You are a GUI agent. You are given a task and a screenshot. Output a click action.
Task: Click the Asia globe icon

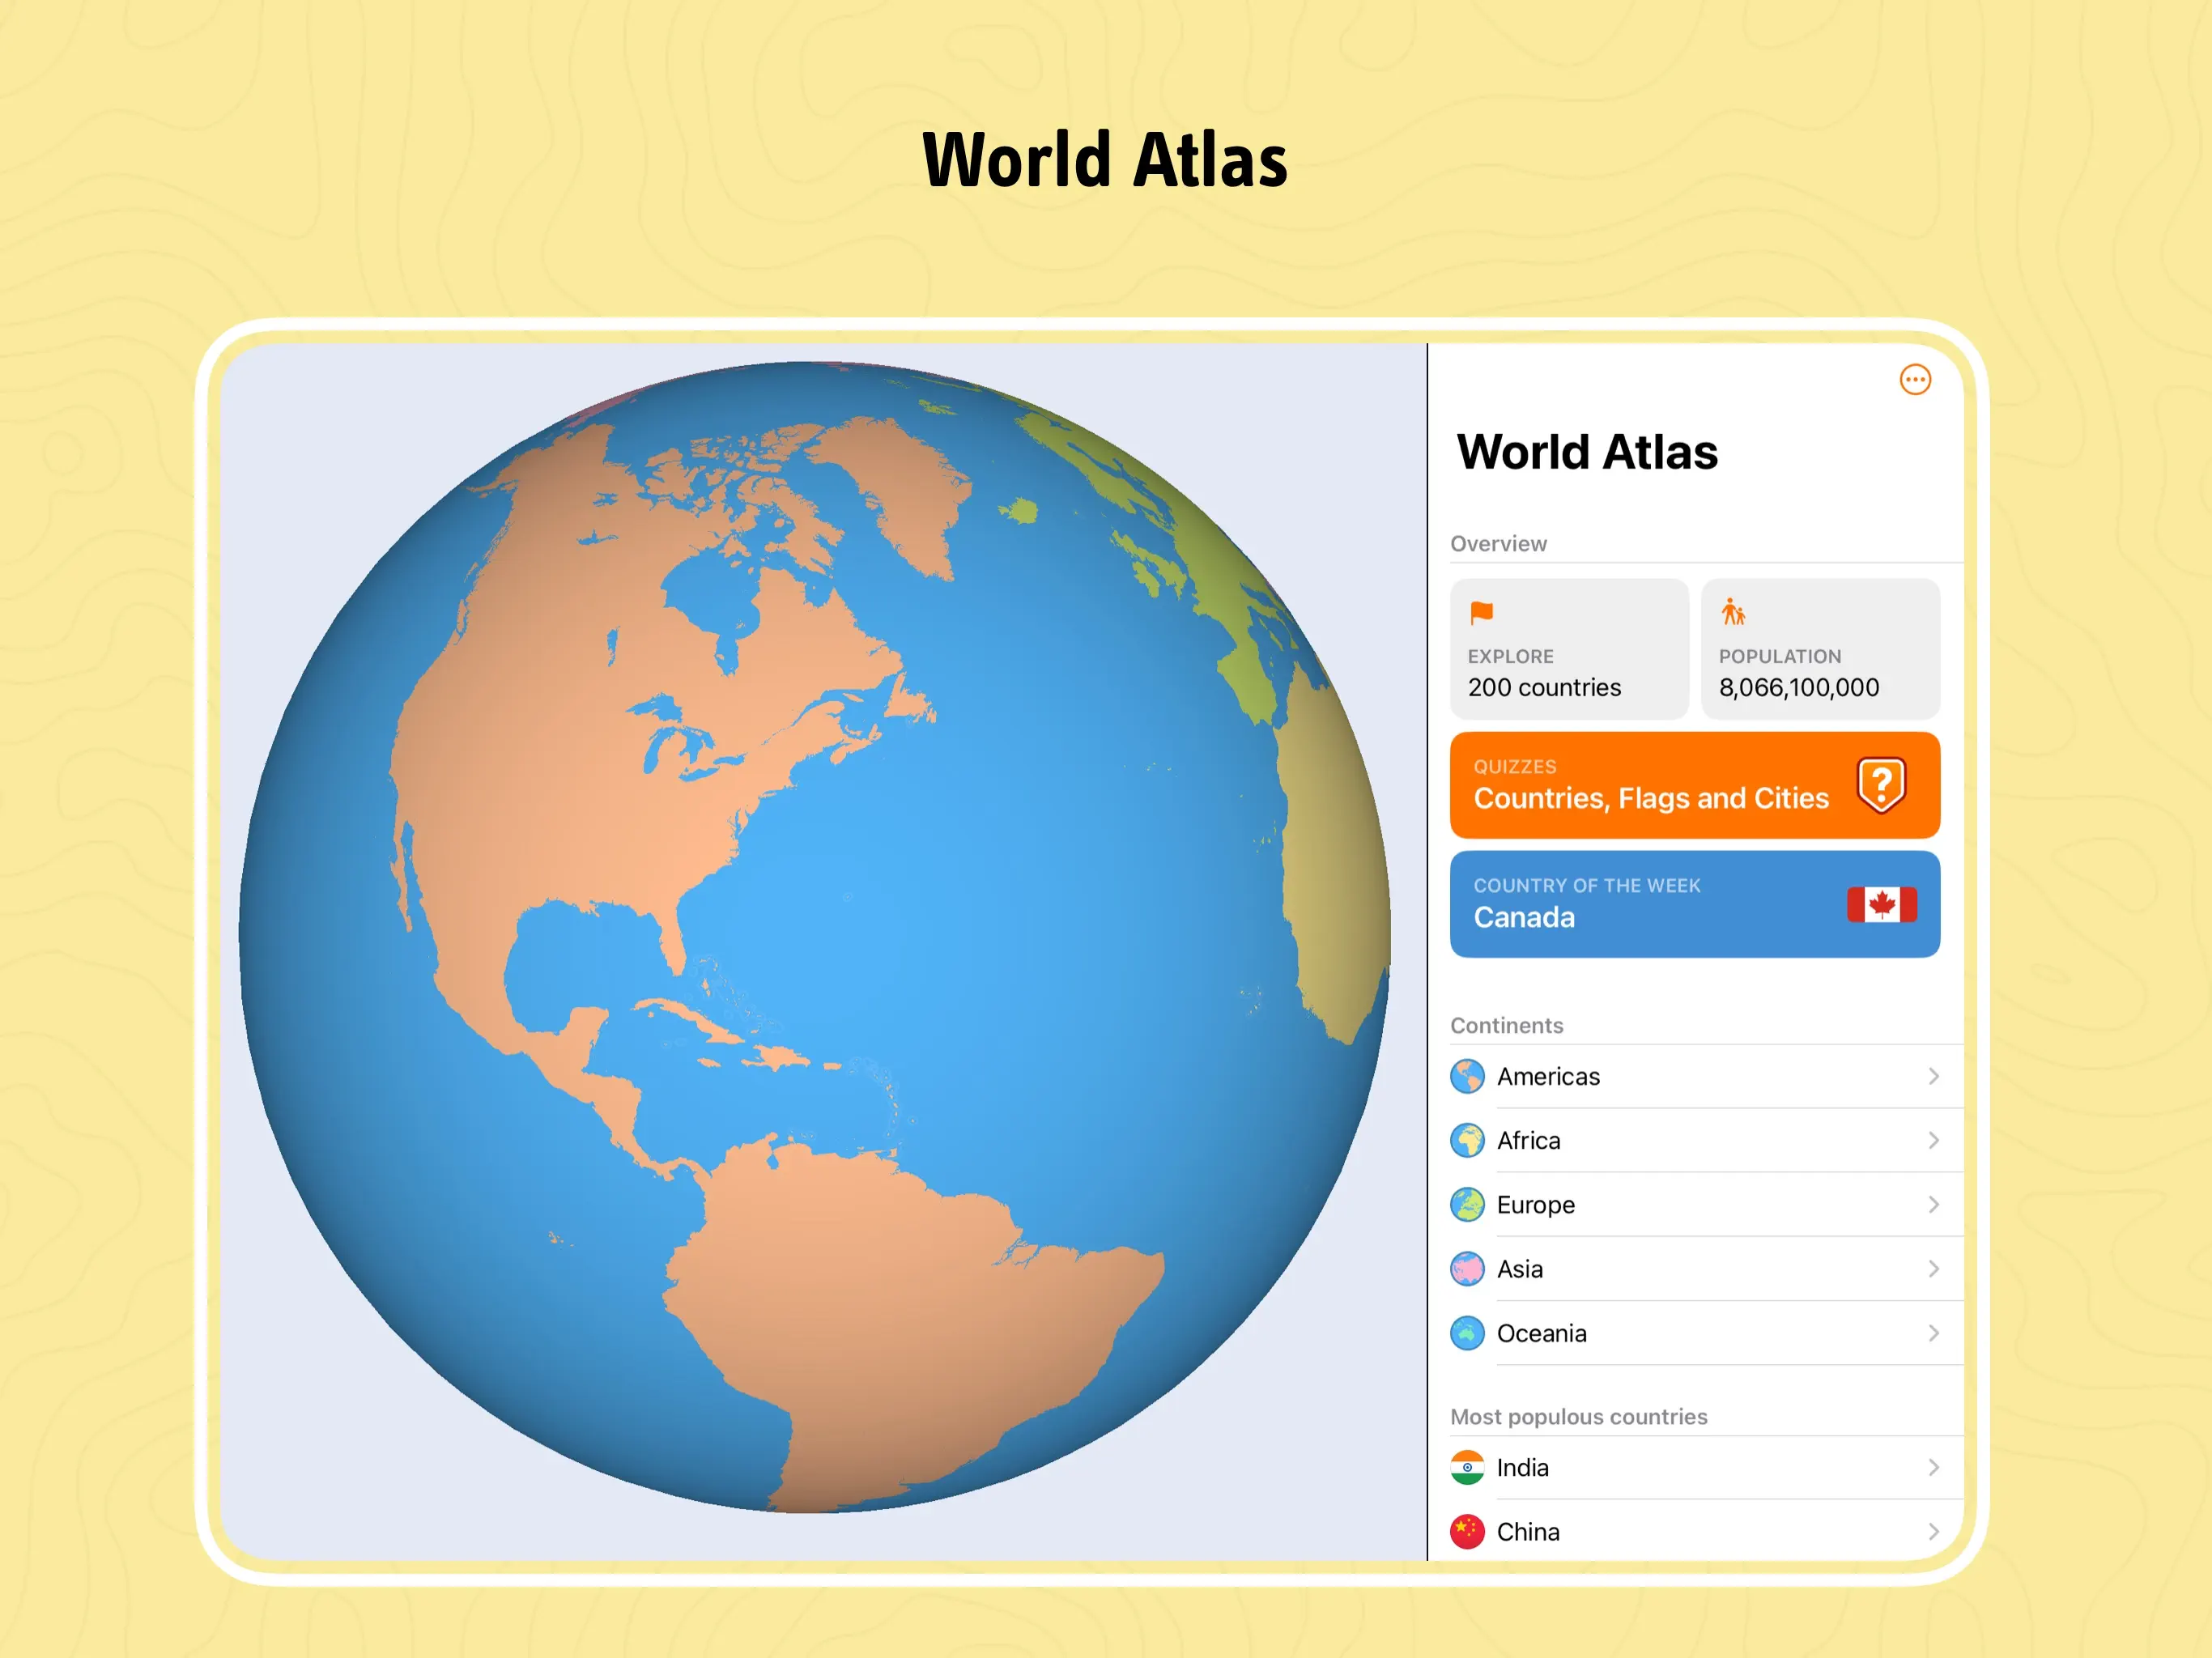click(x=1467, y=1269)
